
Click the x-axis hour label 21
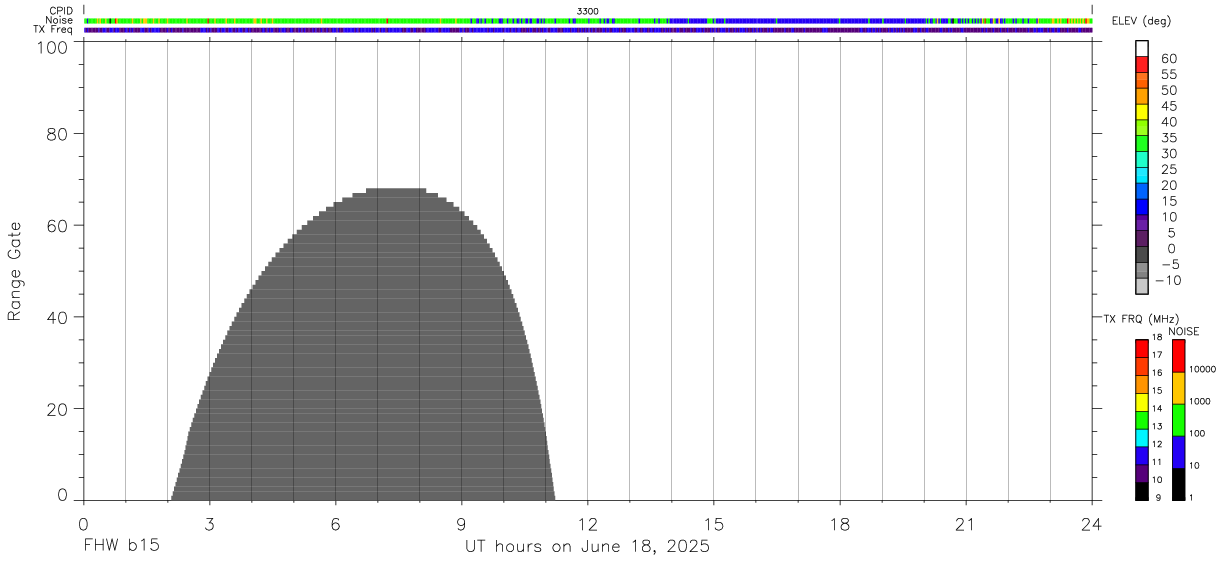click(x=966, y=524)
